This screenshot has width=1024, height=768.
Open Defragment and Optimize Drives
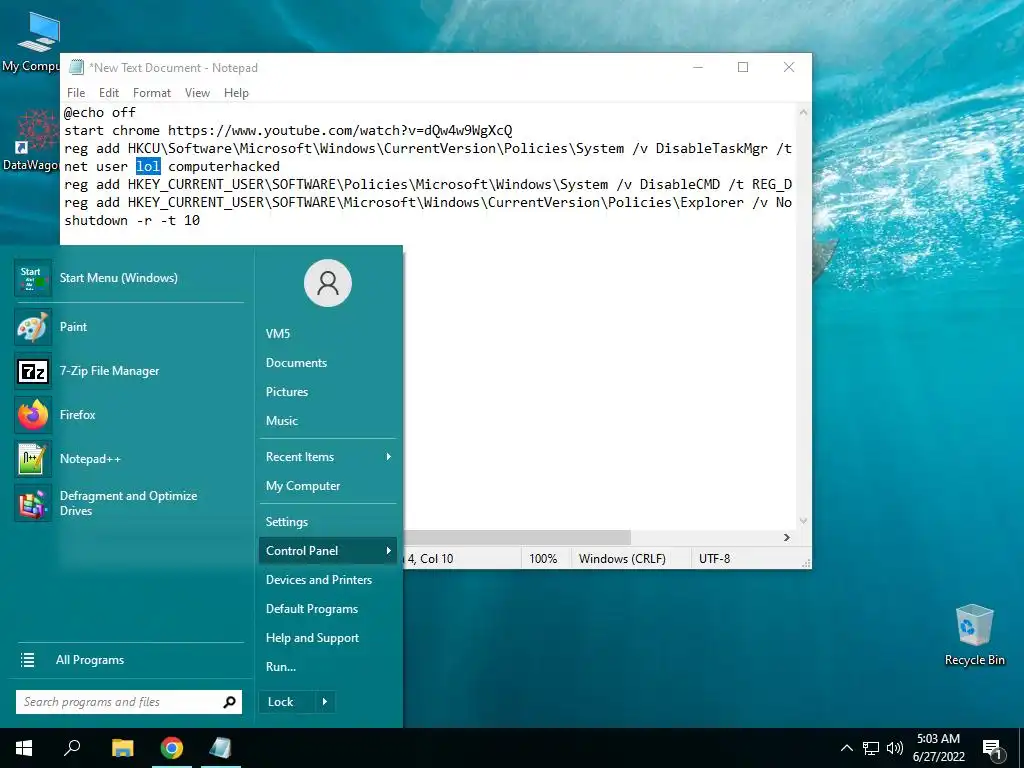[x=33, y=504]
